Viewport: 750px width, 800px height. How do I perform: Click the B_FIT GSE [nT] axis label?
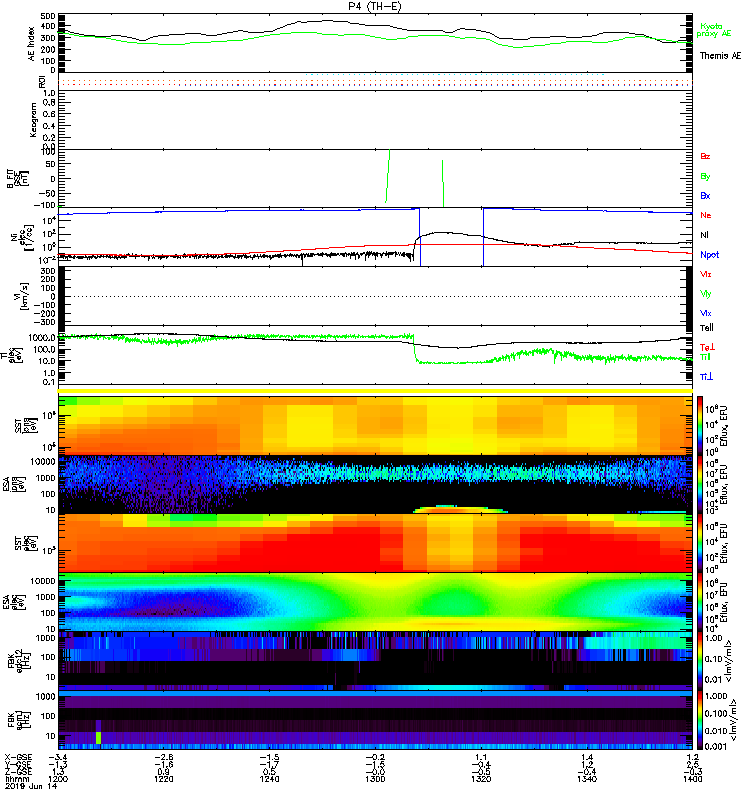18,179
